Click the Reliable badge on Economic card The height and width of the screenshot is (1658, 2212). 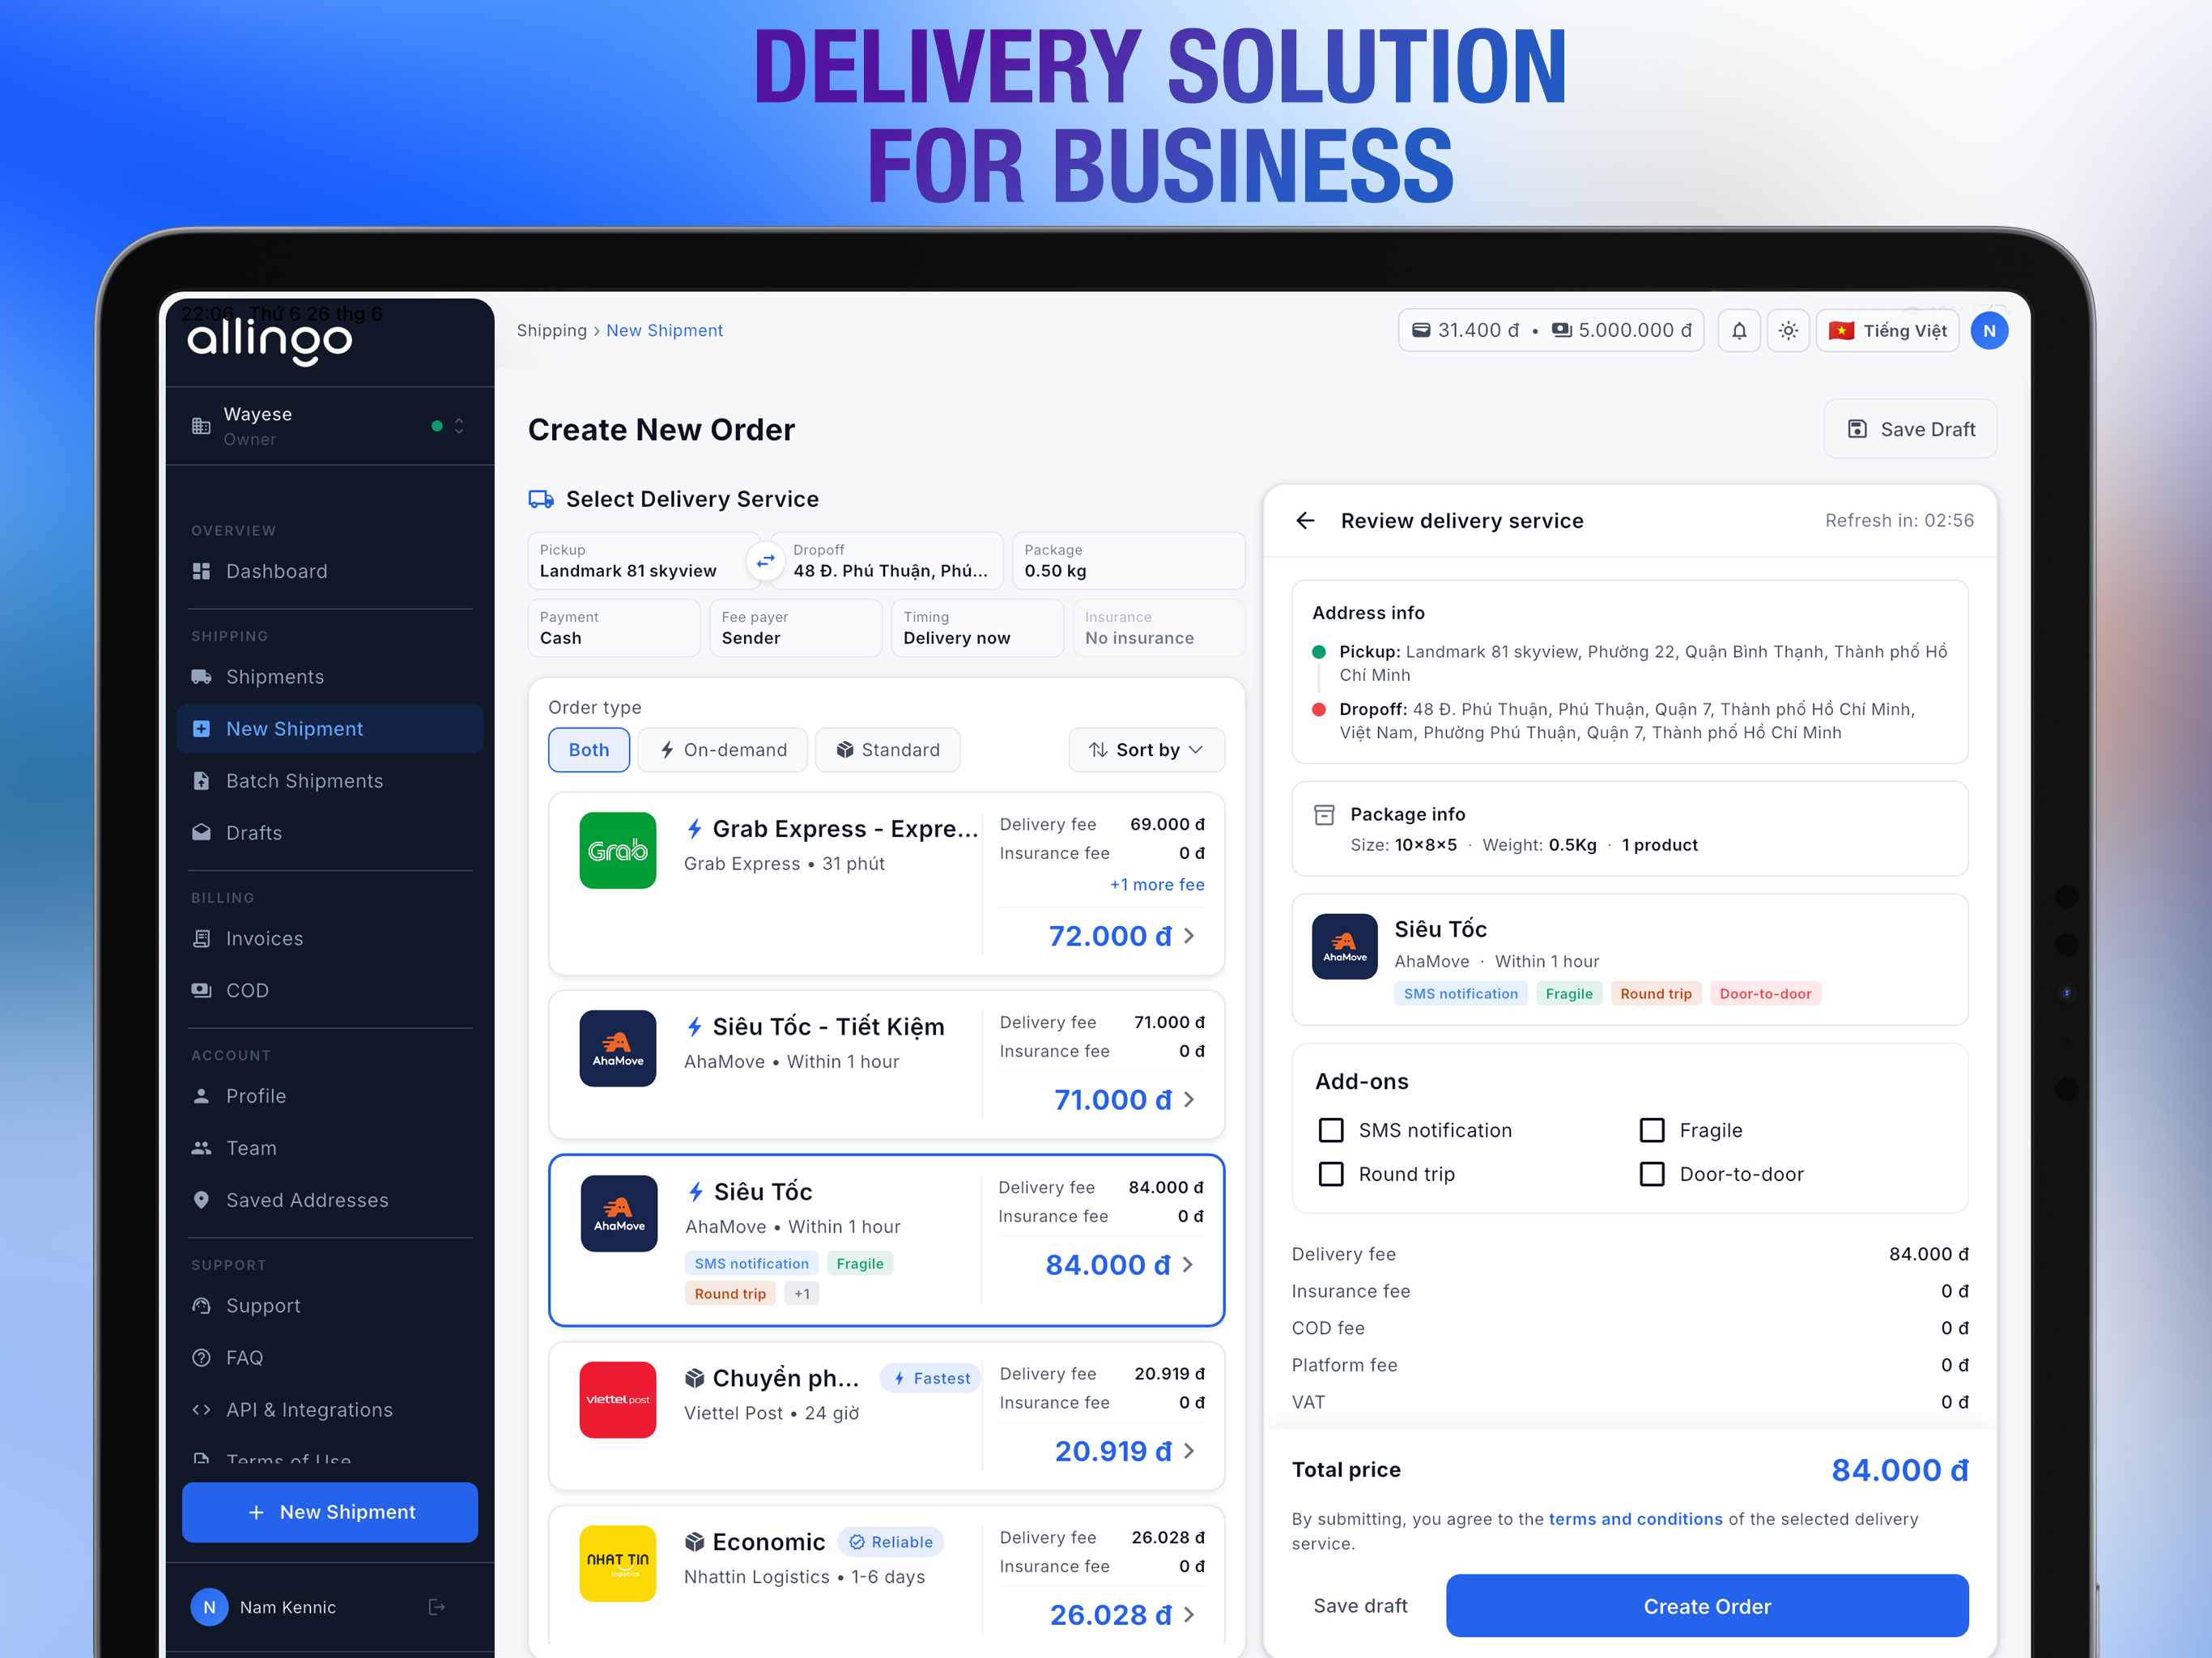tap(891, 1542)
